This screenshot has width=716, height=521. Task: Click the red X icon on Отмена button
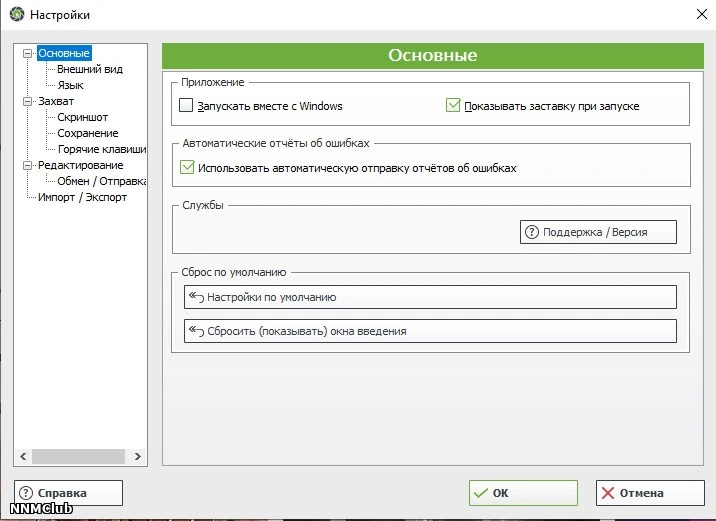[x=608, y=493]
